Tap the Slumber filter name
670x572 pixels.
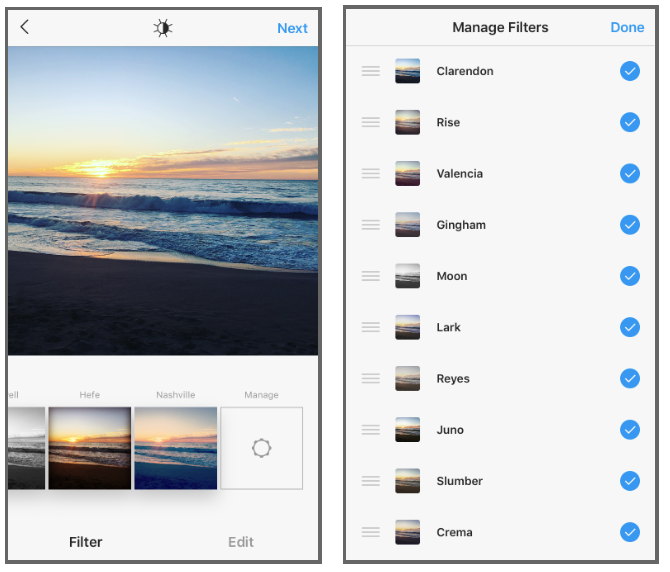[x=459, y=481]
